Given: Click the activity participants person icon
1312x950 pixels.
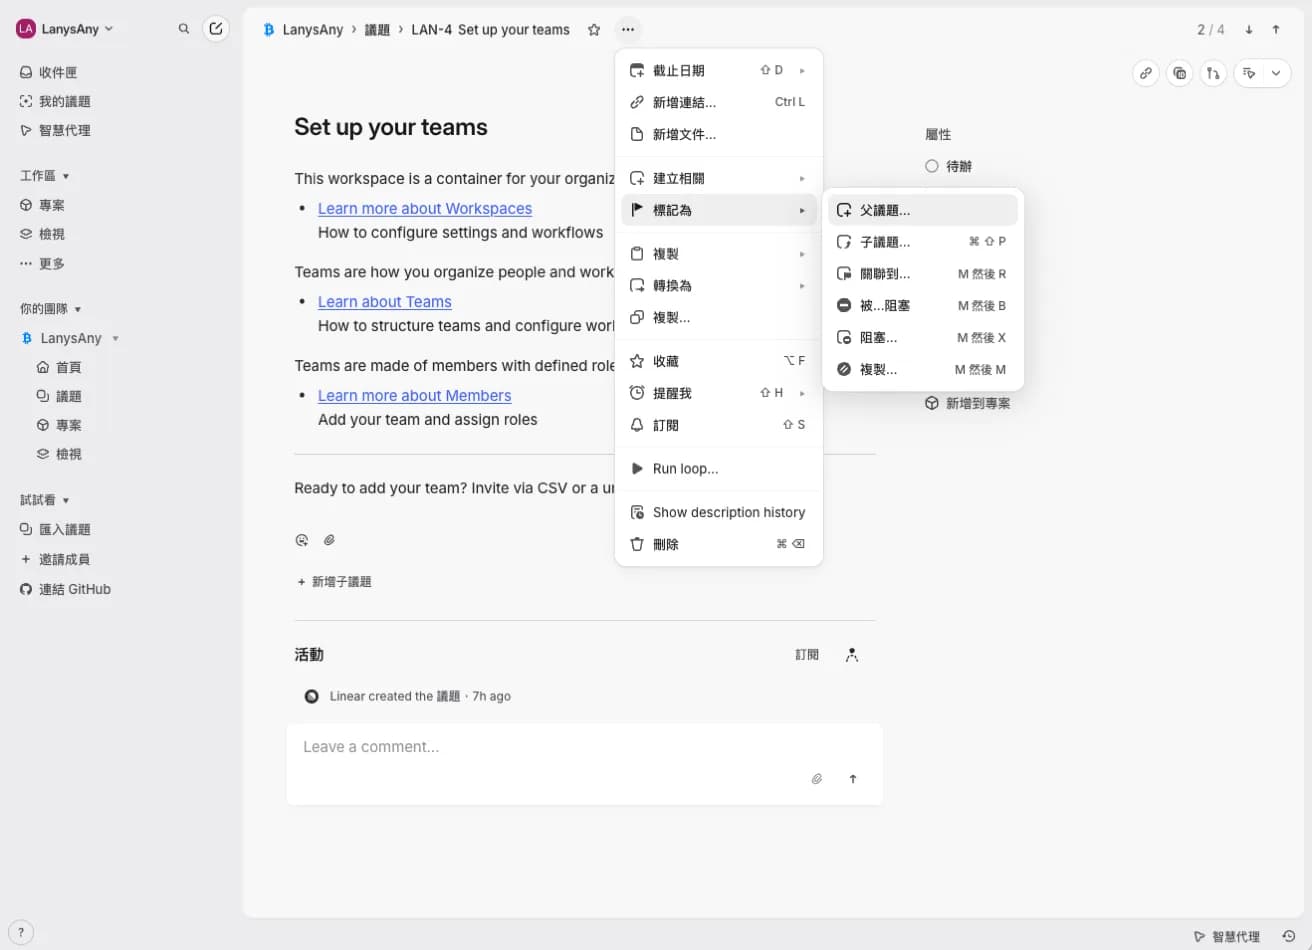Looking at the screenshot, I should click(852, 655).
